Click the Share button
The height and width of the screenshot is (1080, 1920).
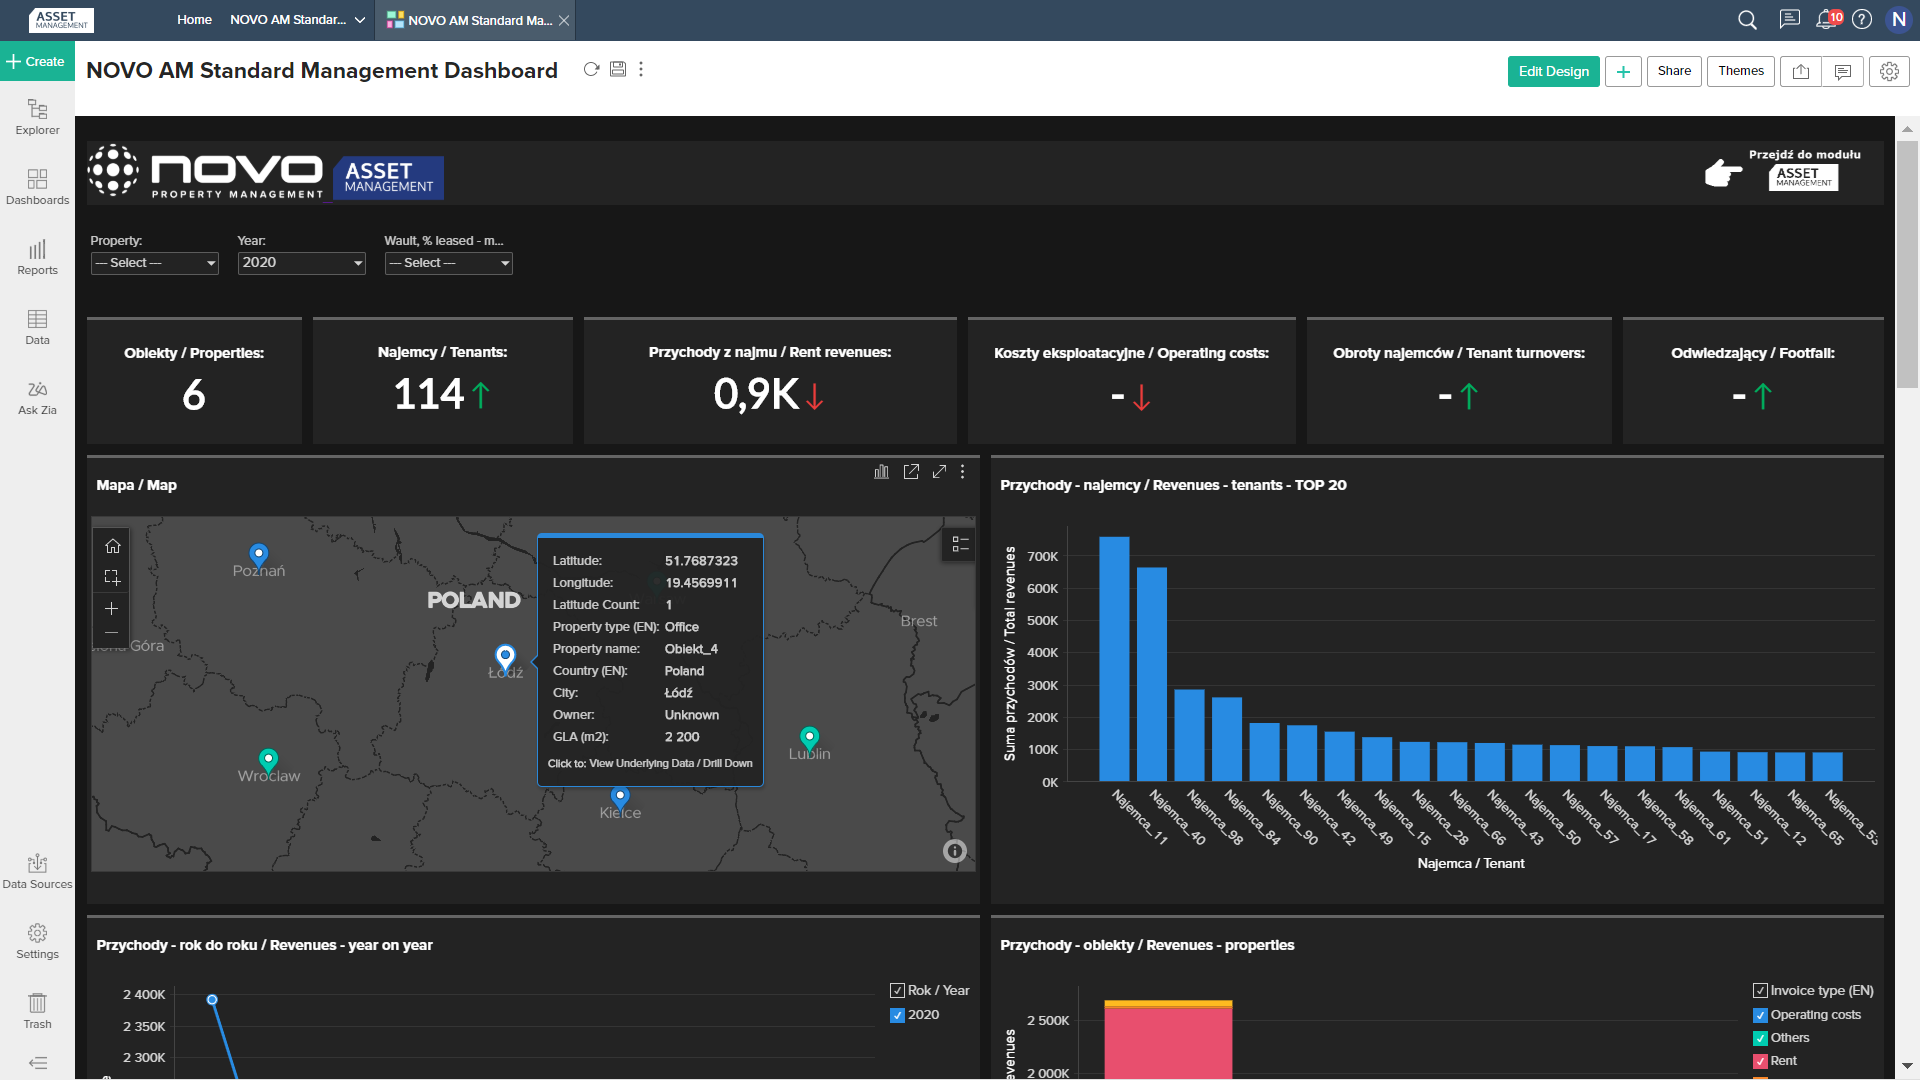1674,71
